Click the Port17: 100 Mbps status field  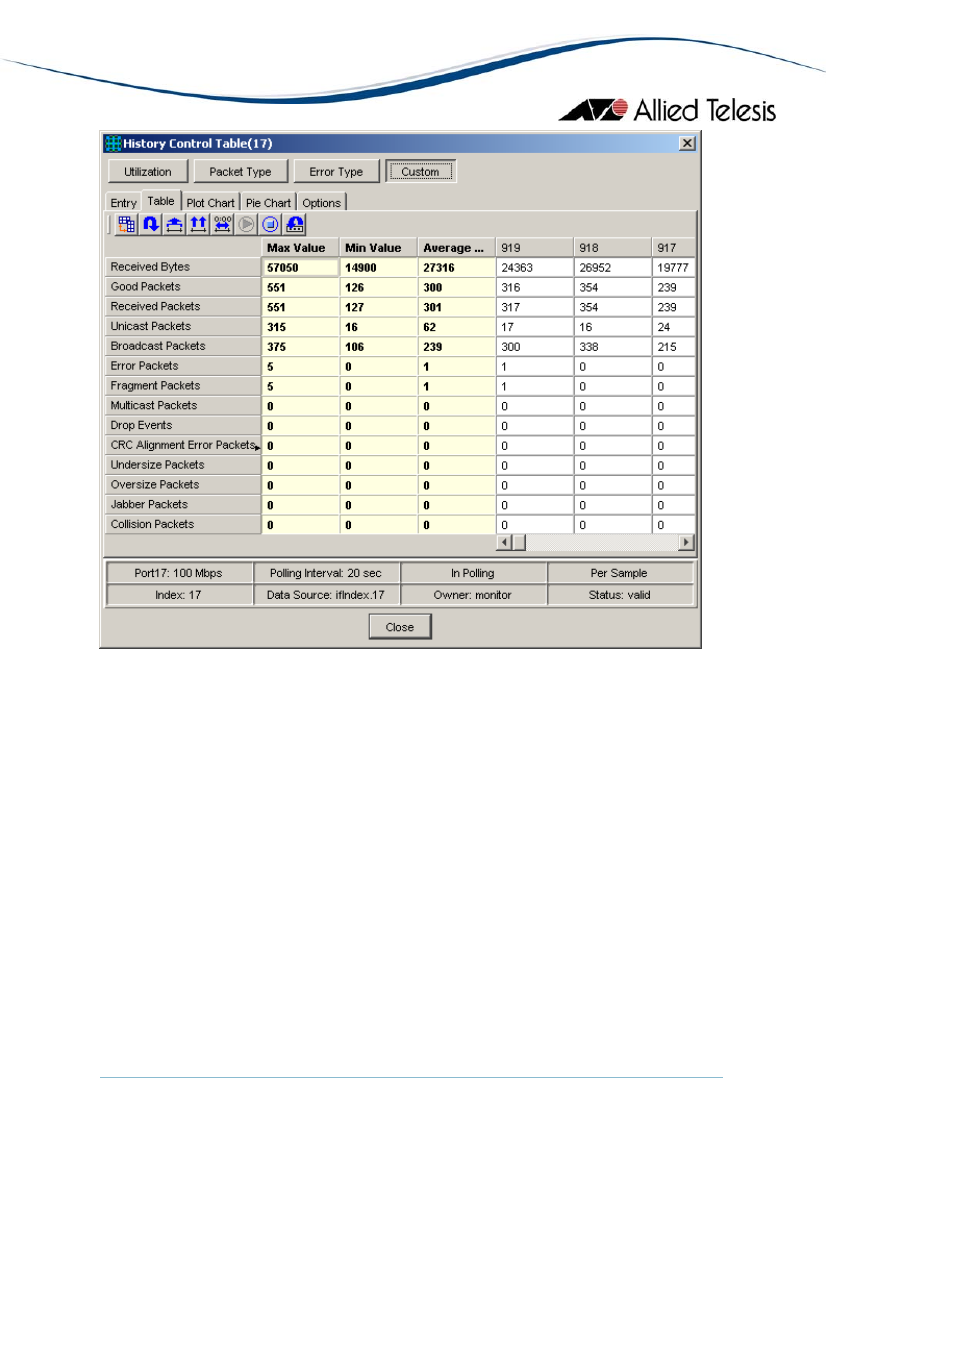click(179, 574)
